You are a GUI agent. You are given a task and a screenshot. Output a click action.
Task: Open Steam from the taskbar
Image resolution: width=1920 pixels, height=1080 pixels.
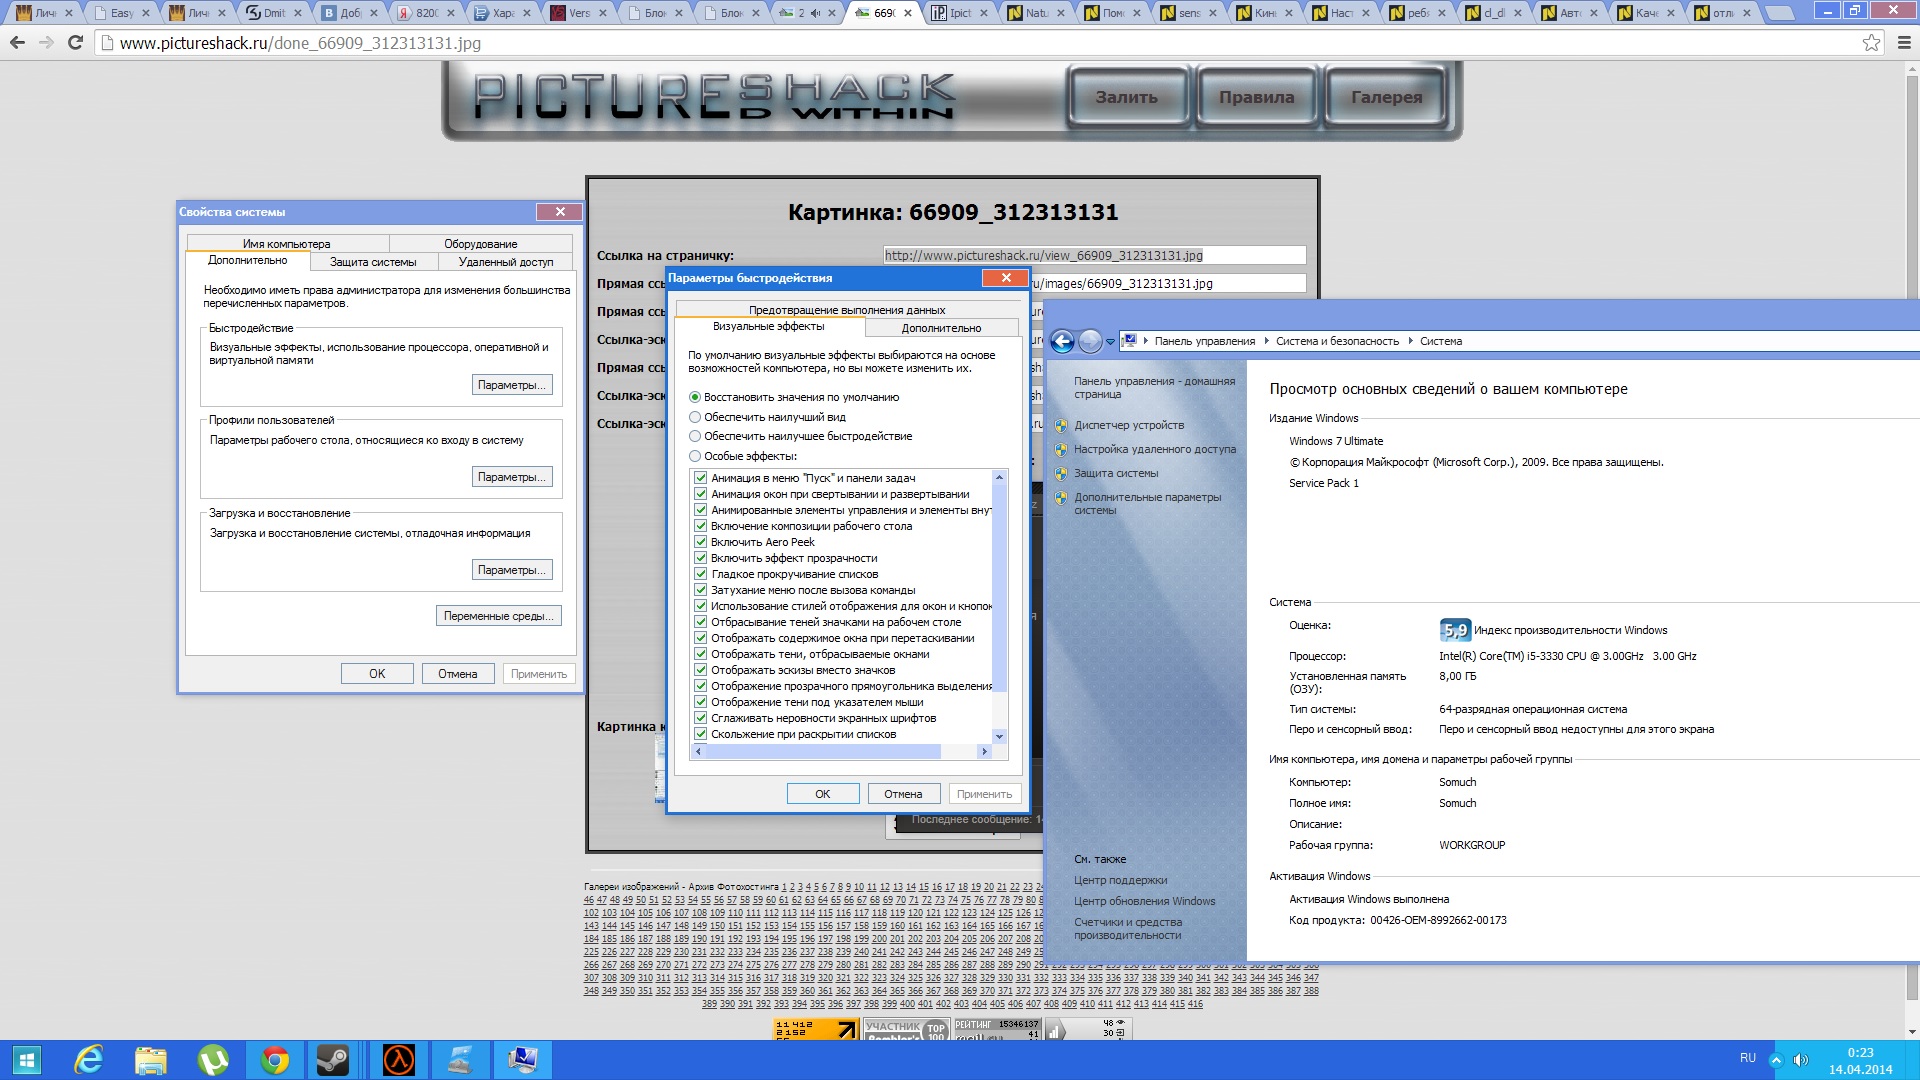(333, 1060)
